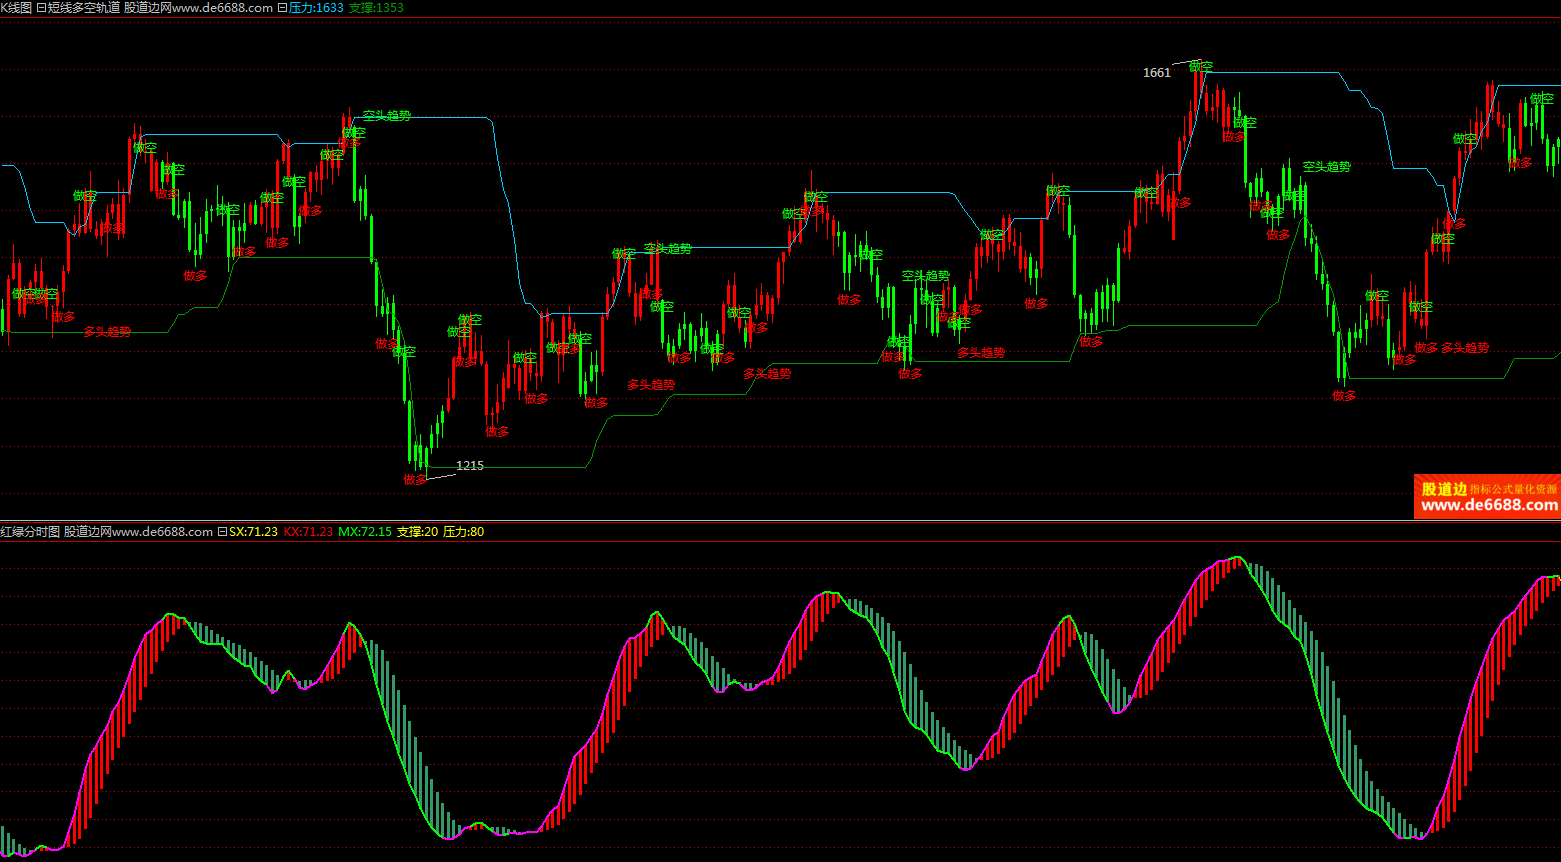The image size is (1561, 862).
Task: Click 支撑:20 in the lower panel header
Action: [x=417, y=531]
